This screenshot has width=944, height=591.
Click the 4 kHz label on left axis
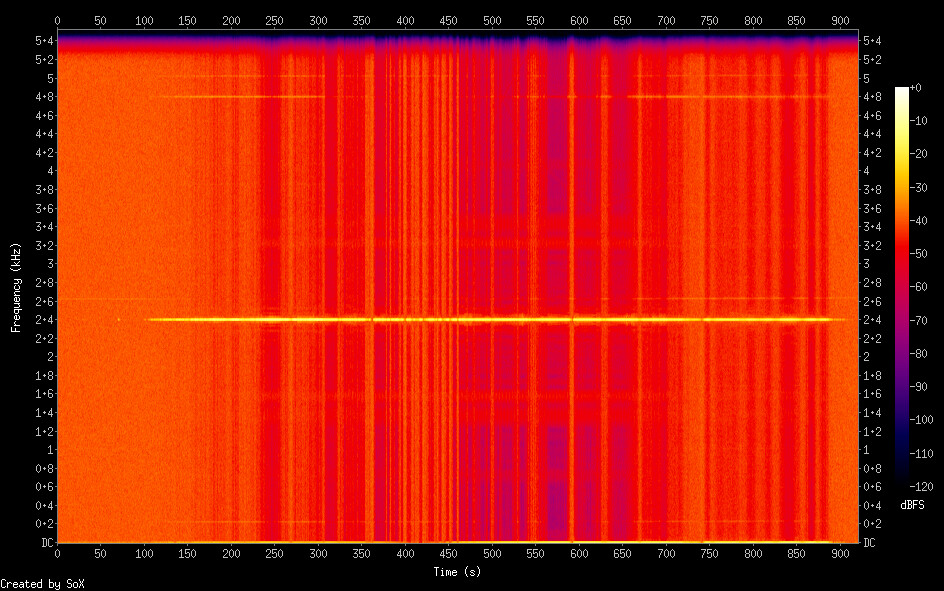[x=48, y=171]
